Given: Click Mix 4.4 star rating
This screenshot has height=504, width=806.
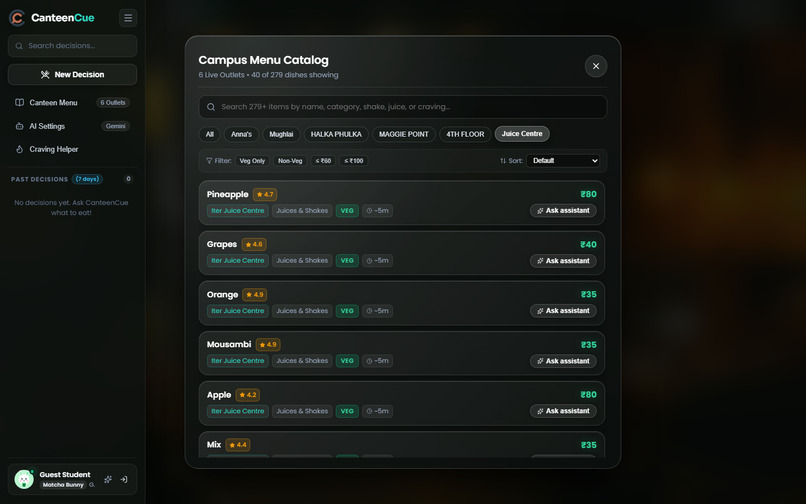Looking at the screenshot, I should pyautogui.click(x=238, y=445).
